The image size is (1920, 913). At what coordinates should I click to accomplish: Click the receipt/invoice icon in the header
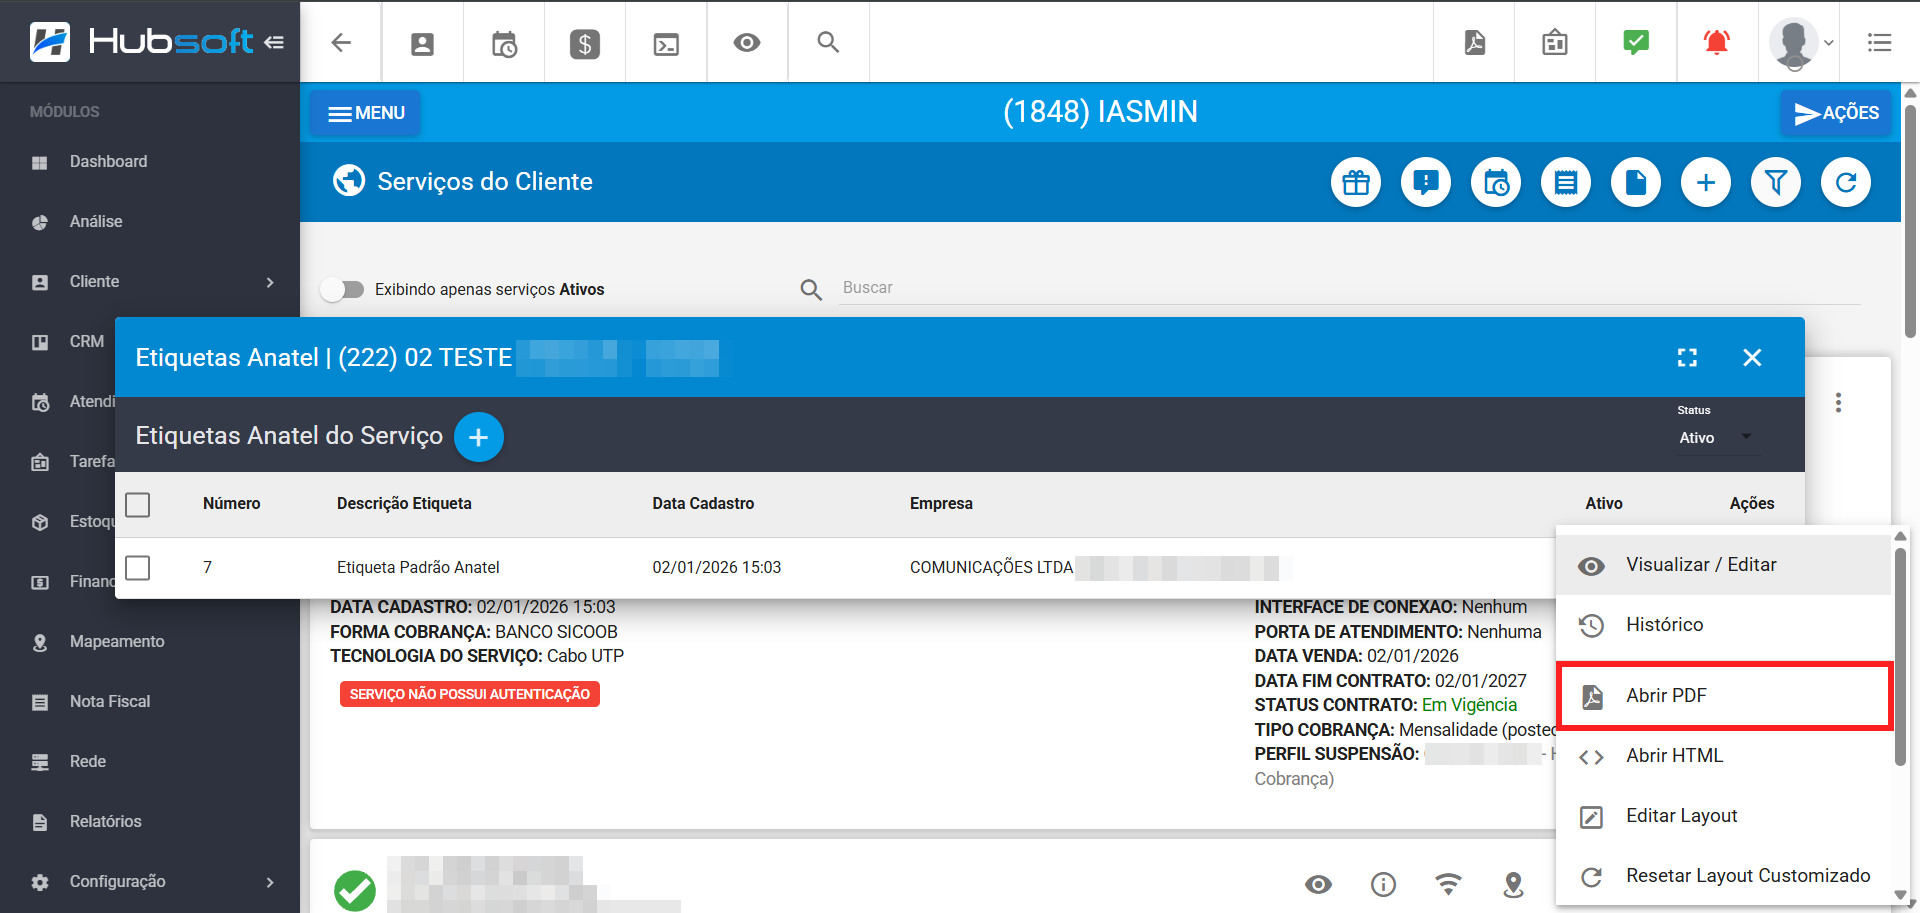(x=1566, y=182)
